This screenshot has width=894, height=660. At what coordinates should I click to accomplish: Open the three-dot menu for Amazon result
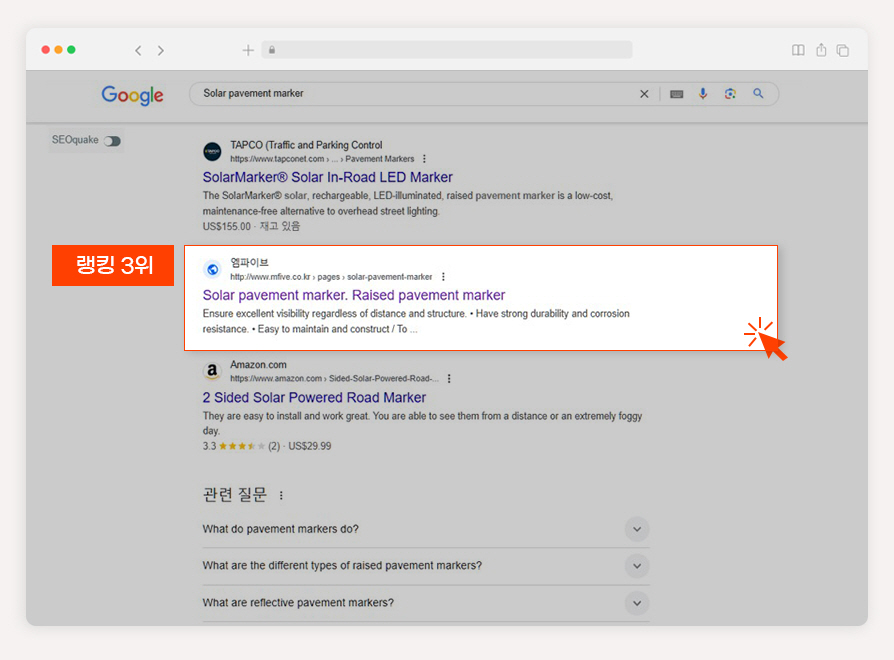point(449,378)
